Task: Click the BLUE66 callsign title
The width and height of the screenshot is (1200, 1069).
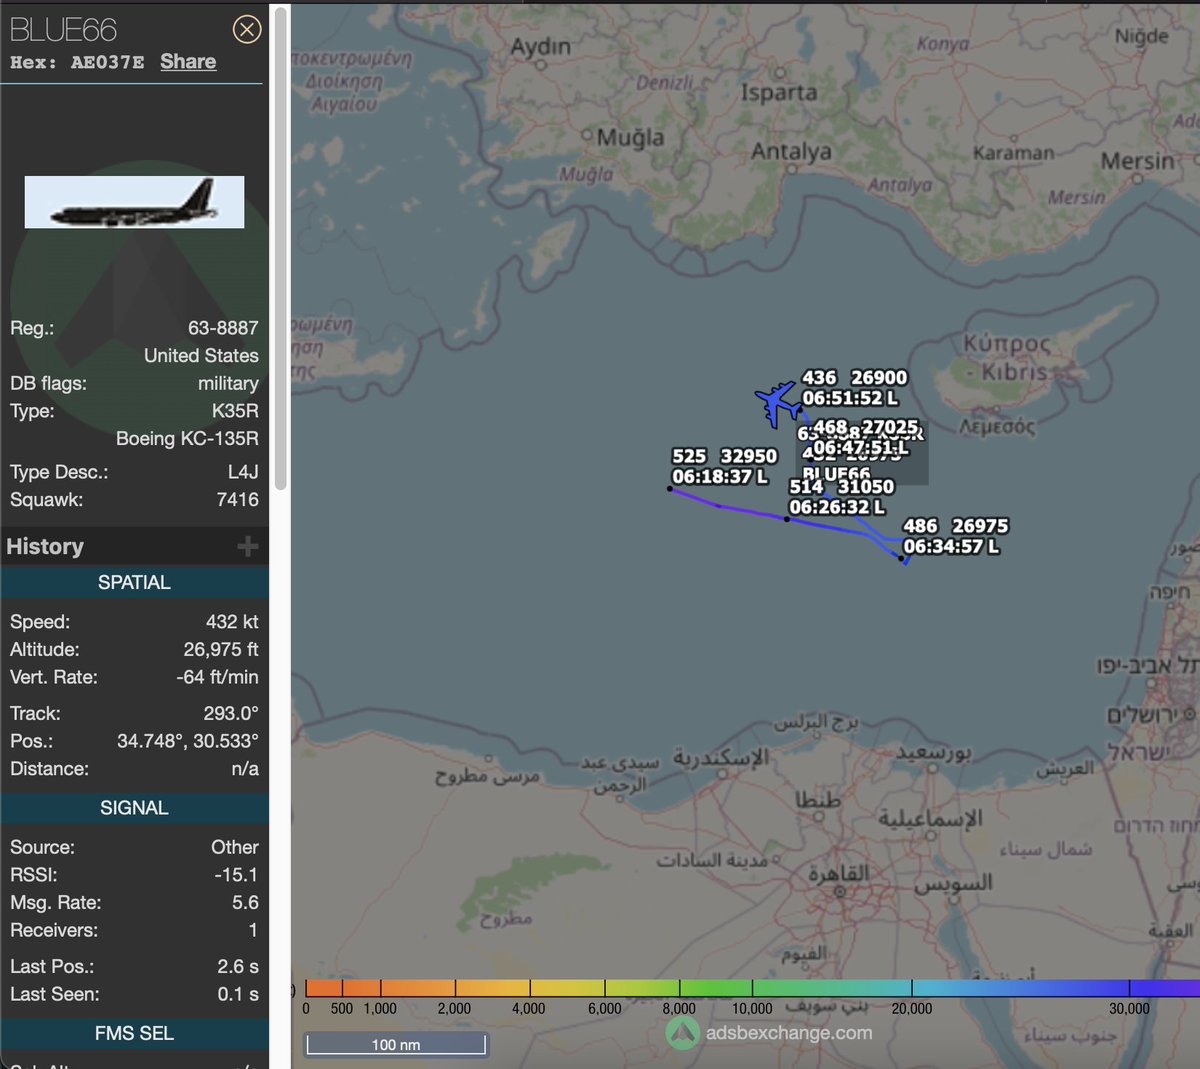Action: pos(63,30)
